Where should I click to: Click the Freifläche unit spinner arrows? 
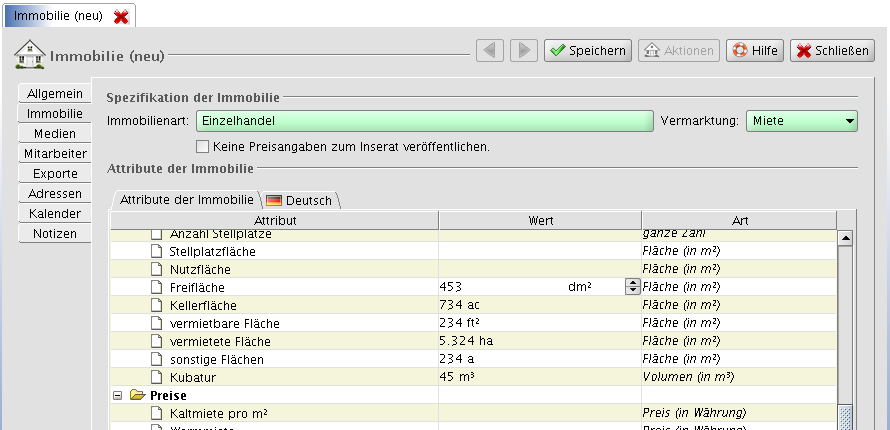pyautogui.click(x=632, y=287)
